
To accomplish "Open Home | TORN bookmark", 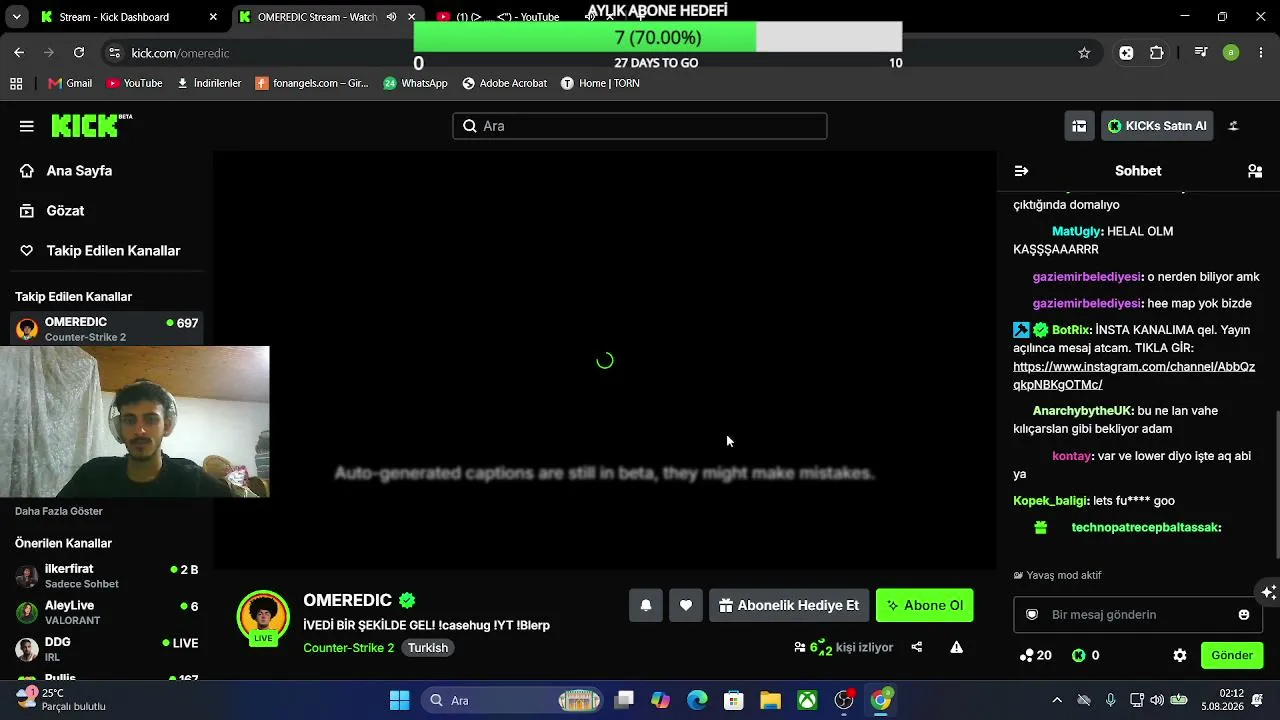I will tap(600, 83).
